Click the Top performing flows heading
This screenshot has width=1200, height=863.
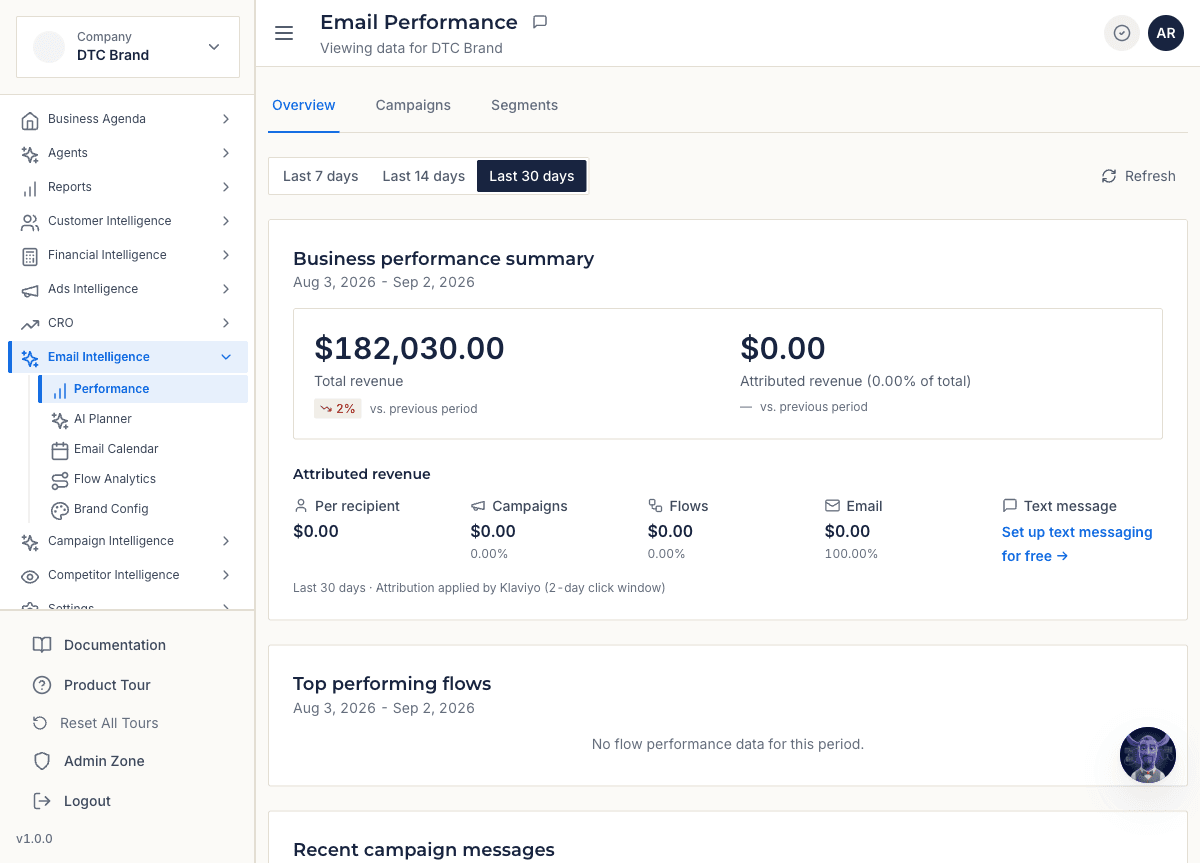point(392,684)
